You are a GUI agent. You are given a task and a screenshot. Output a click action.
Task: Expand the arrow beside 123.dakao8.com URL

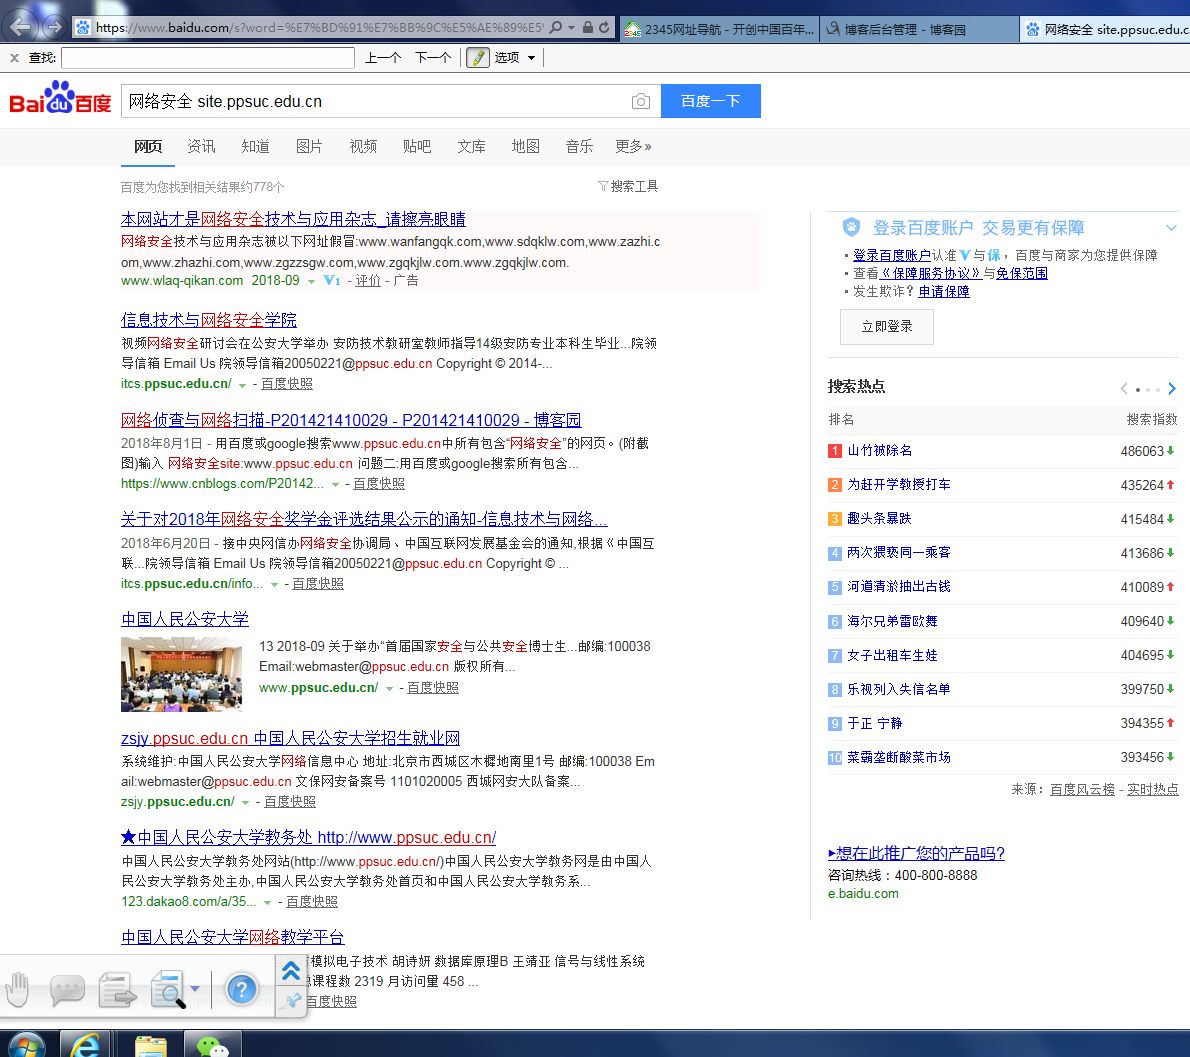coord(267,902)
